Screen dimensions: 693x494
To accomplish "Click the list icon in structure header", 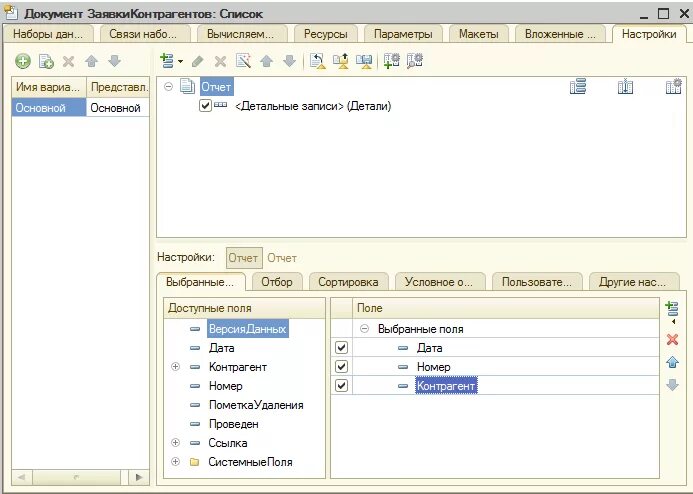I will (578, 86).
